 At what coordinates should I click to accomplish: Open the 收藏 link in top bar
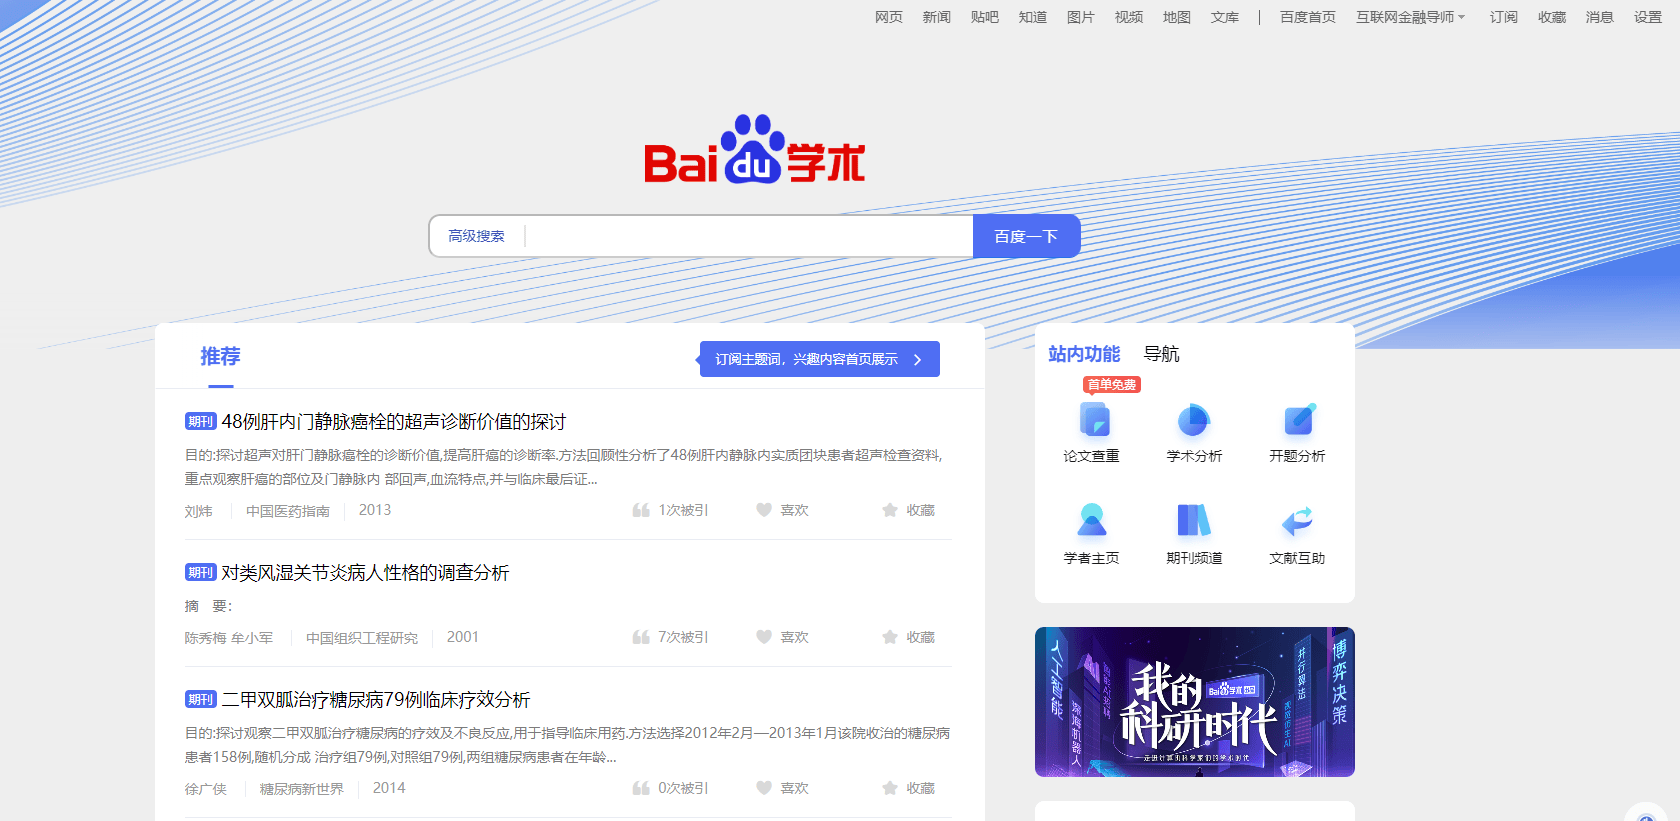click(x=1552, y=17)
